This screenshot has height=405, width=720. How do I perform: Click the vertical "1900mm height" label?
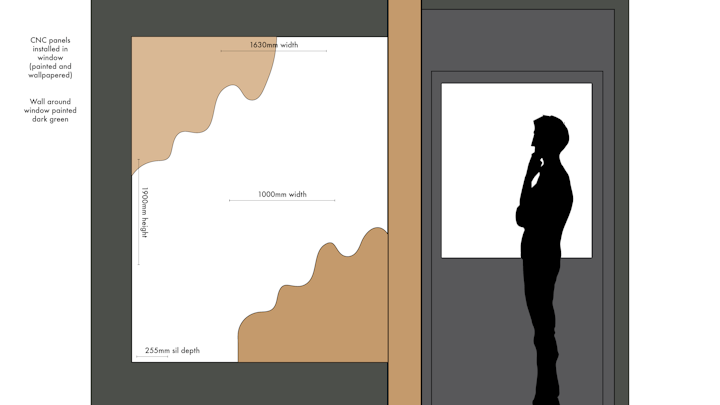144,212
